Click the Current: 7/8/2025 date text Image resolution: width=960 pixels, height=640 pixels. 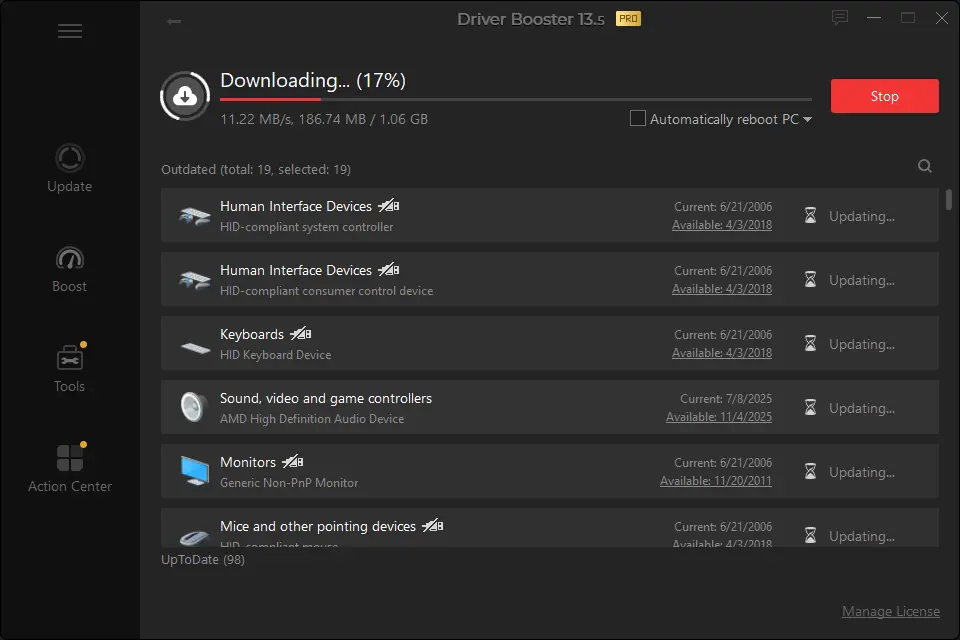click(x=726, y=399)
